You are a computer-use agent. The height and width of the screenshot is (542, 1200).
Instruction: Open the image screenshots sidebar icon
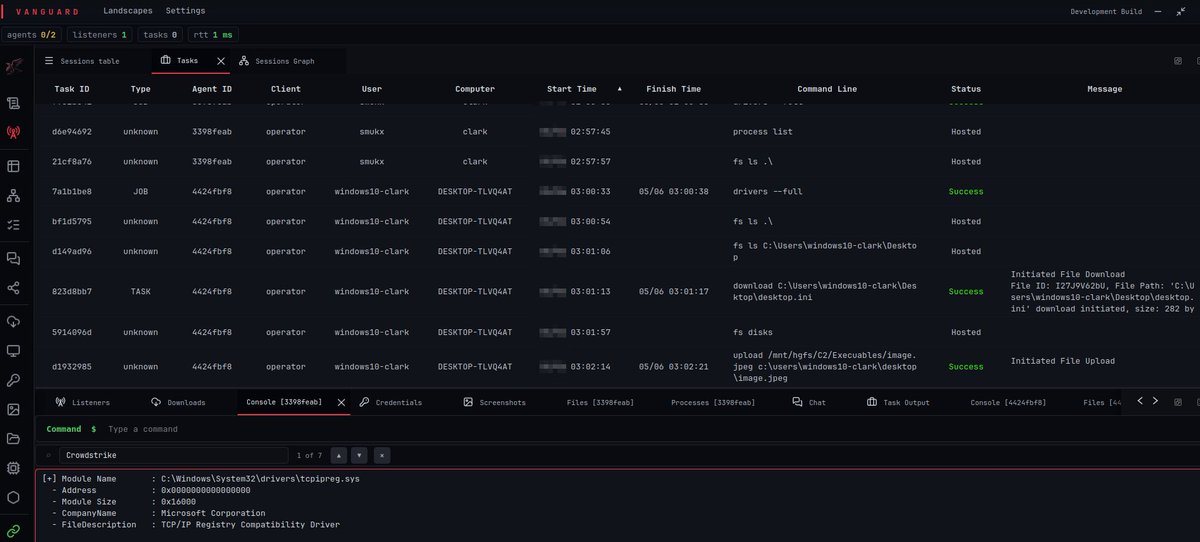tap(14, 409)
